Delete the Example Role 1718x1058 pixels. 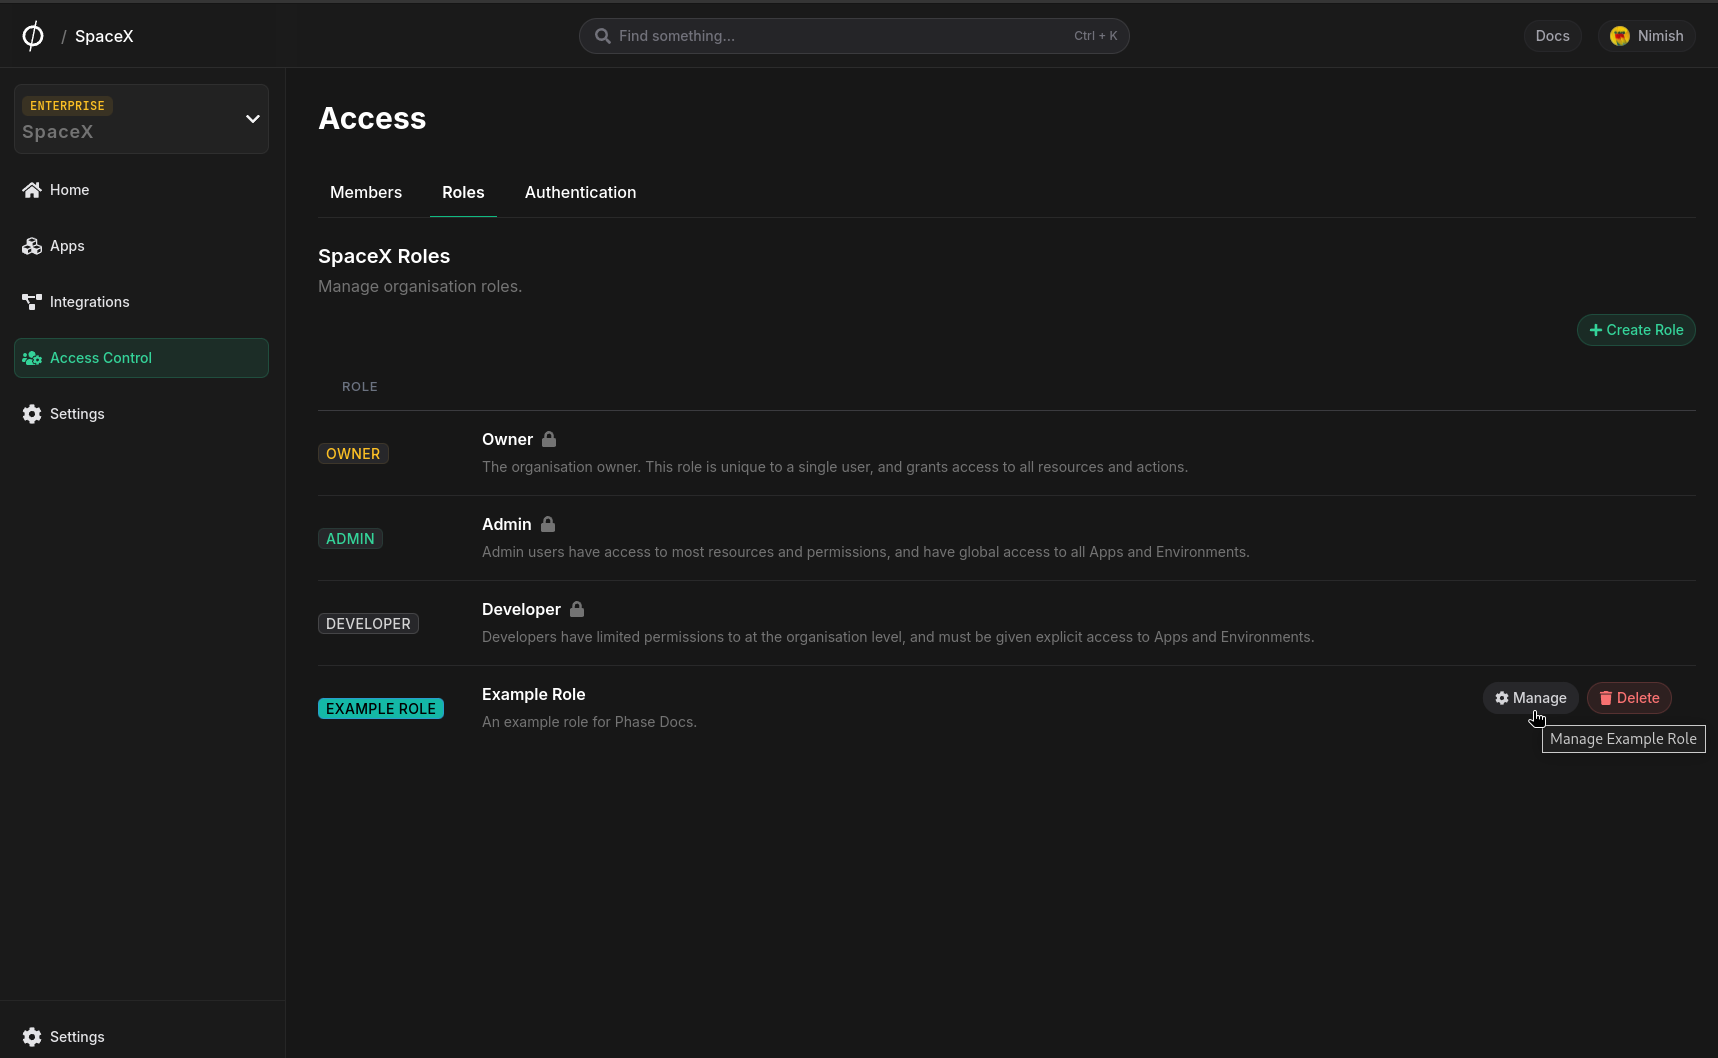1629,698
